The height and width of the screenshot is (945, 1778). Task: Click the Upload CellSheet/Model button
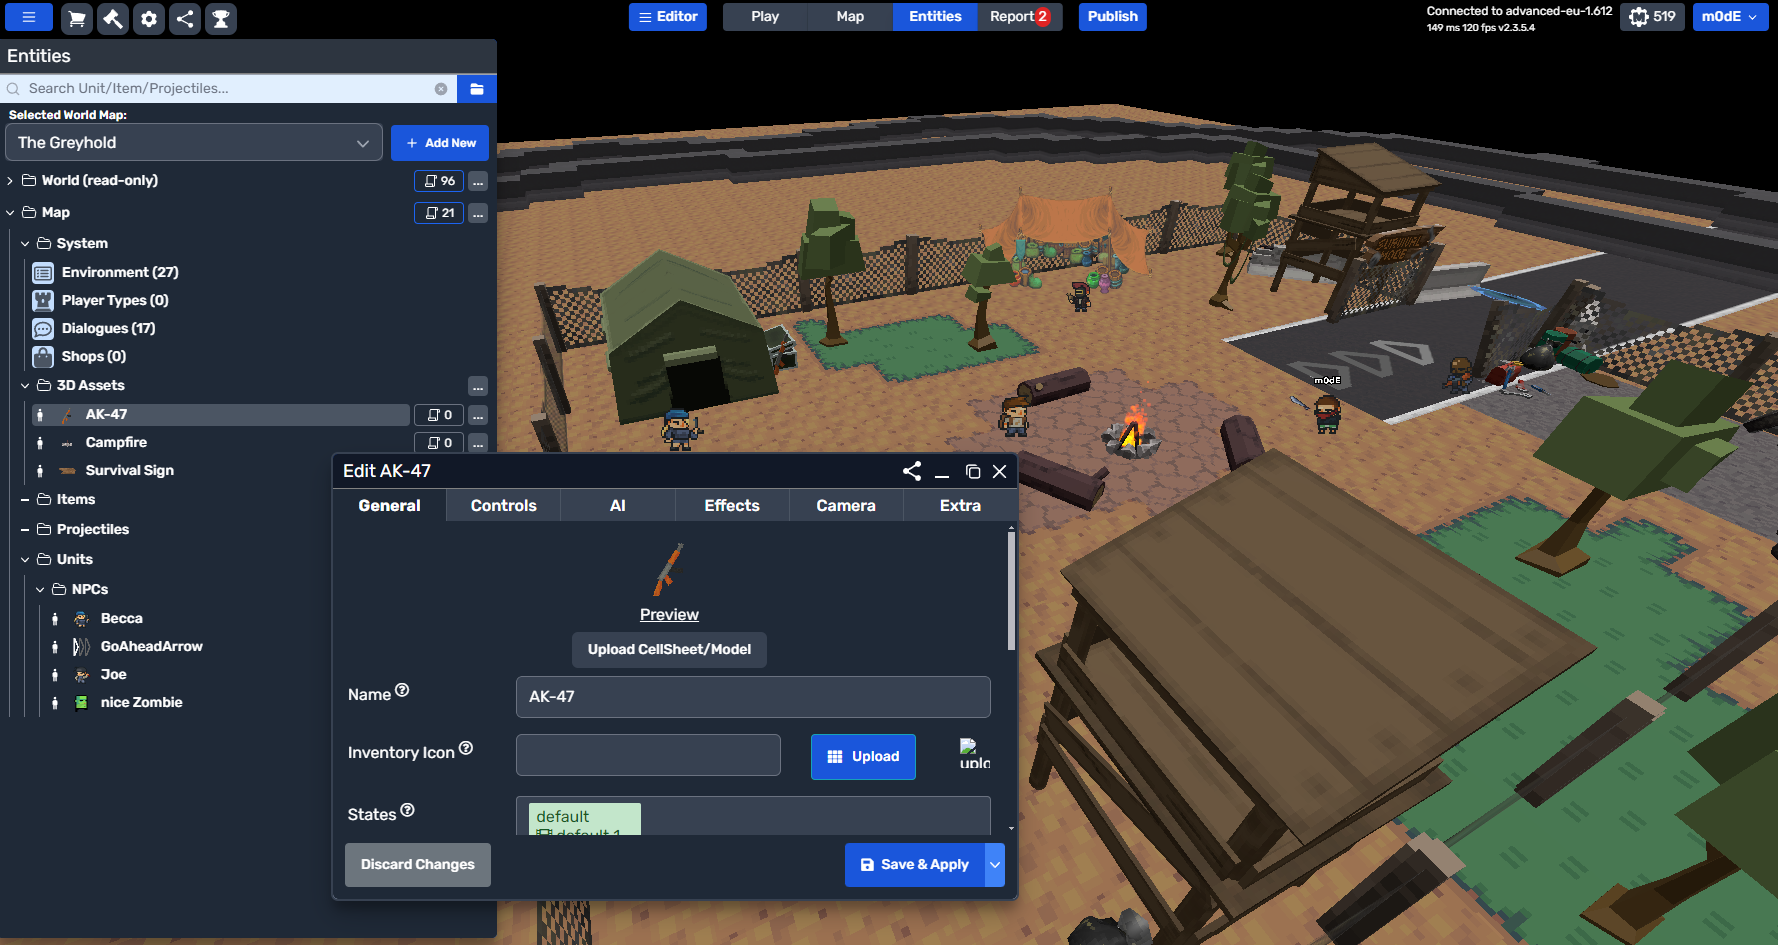point(669,649)
